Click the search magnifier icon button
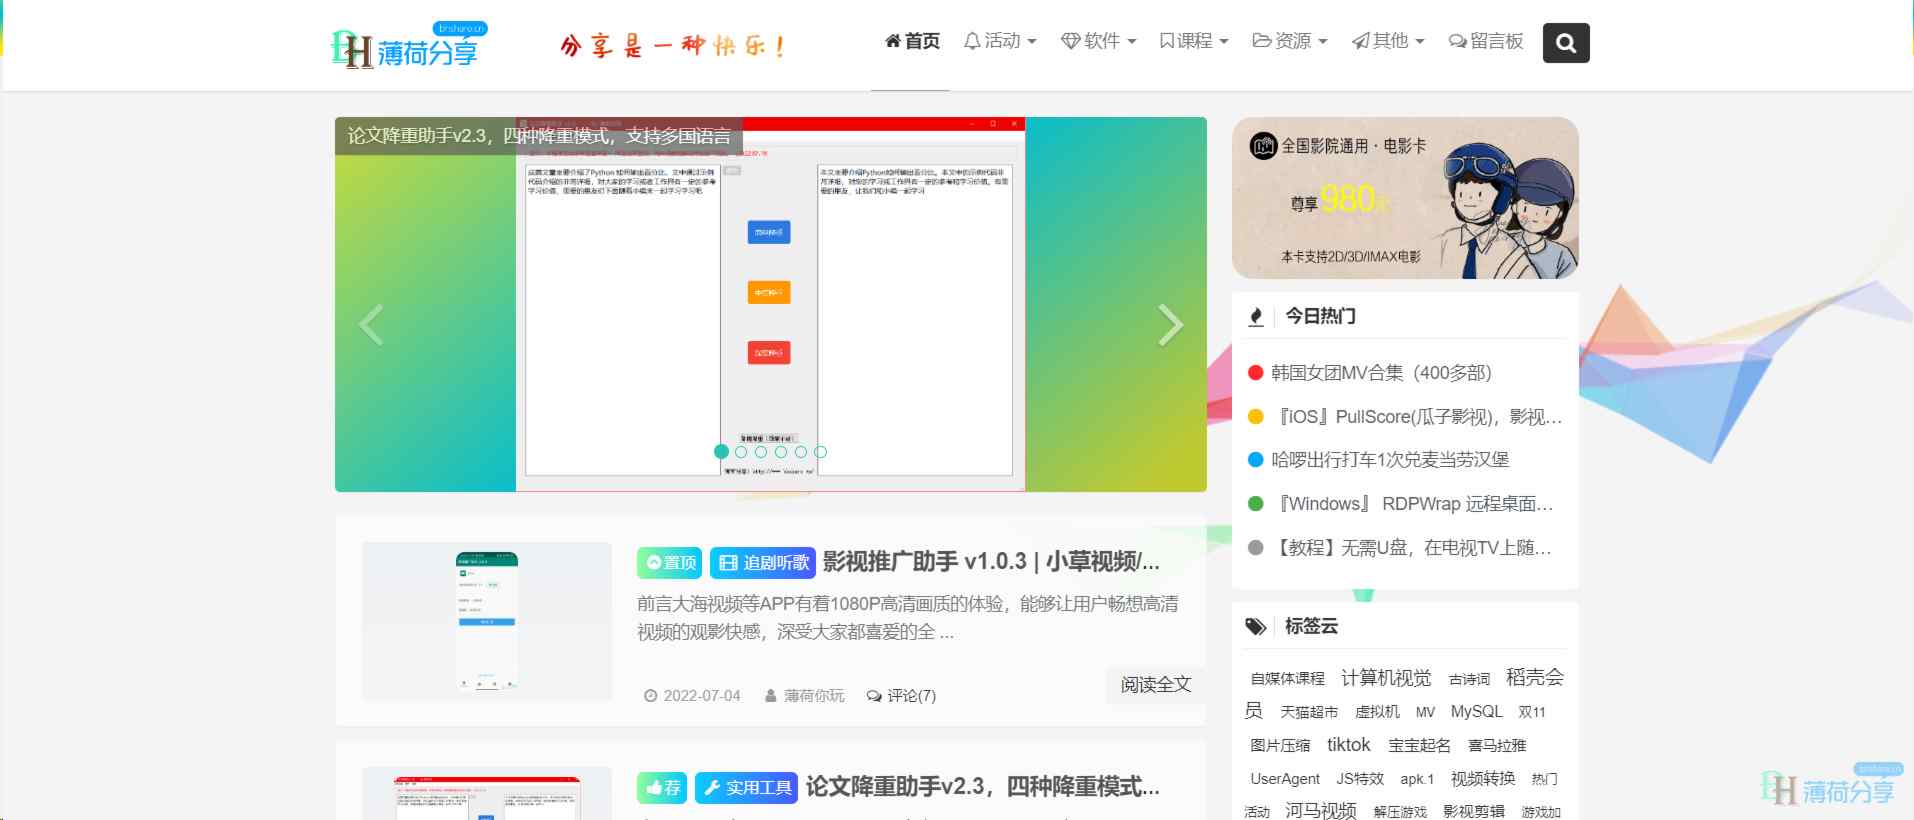 (1565, 43)
